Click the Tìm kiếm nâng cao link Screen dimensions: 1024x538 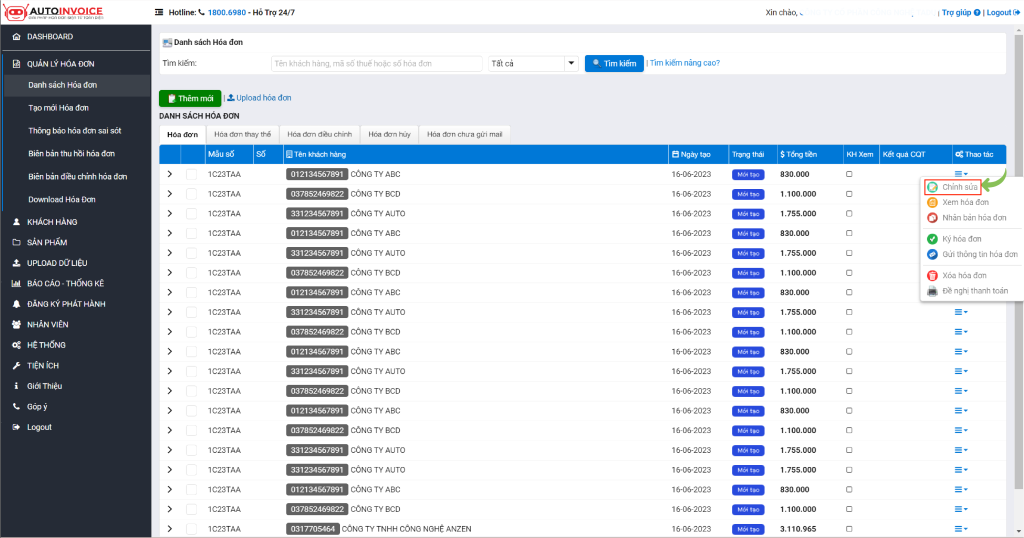point(685,63)
